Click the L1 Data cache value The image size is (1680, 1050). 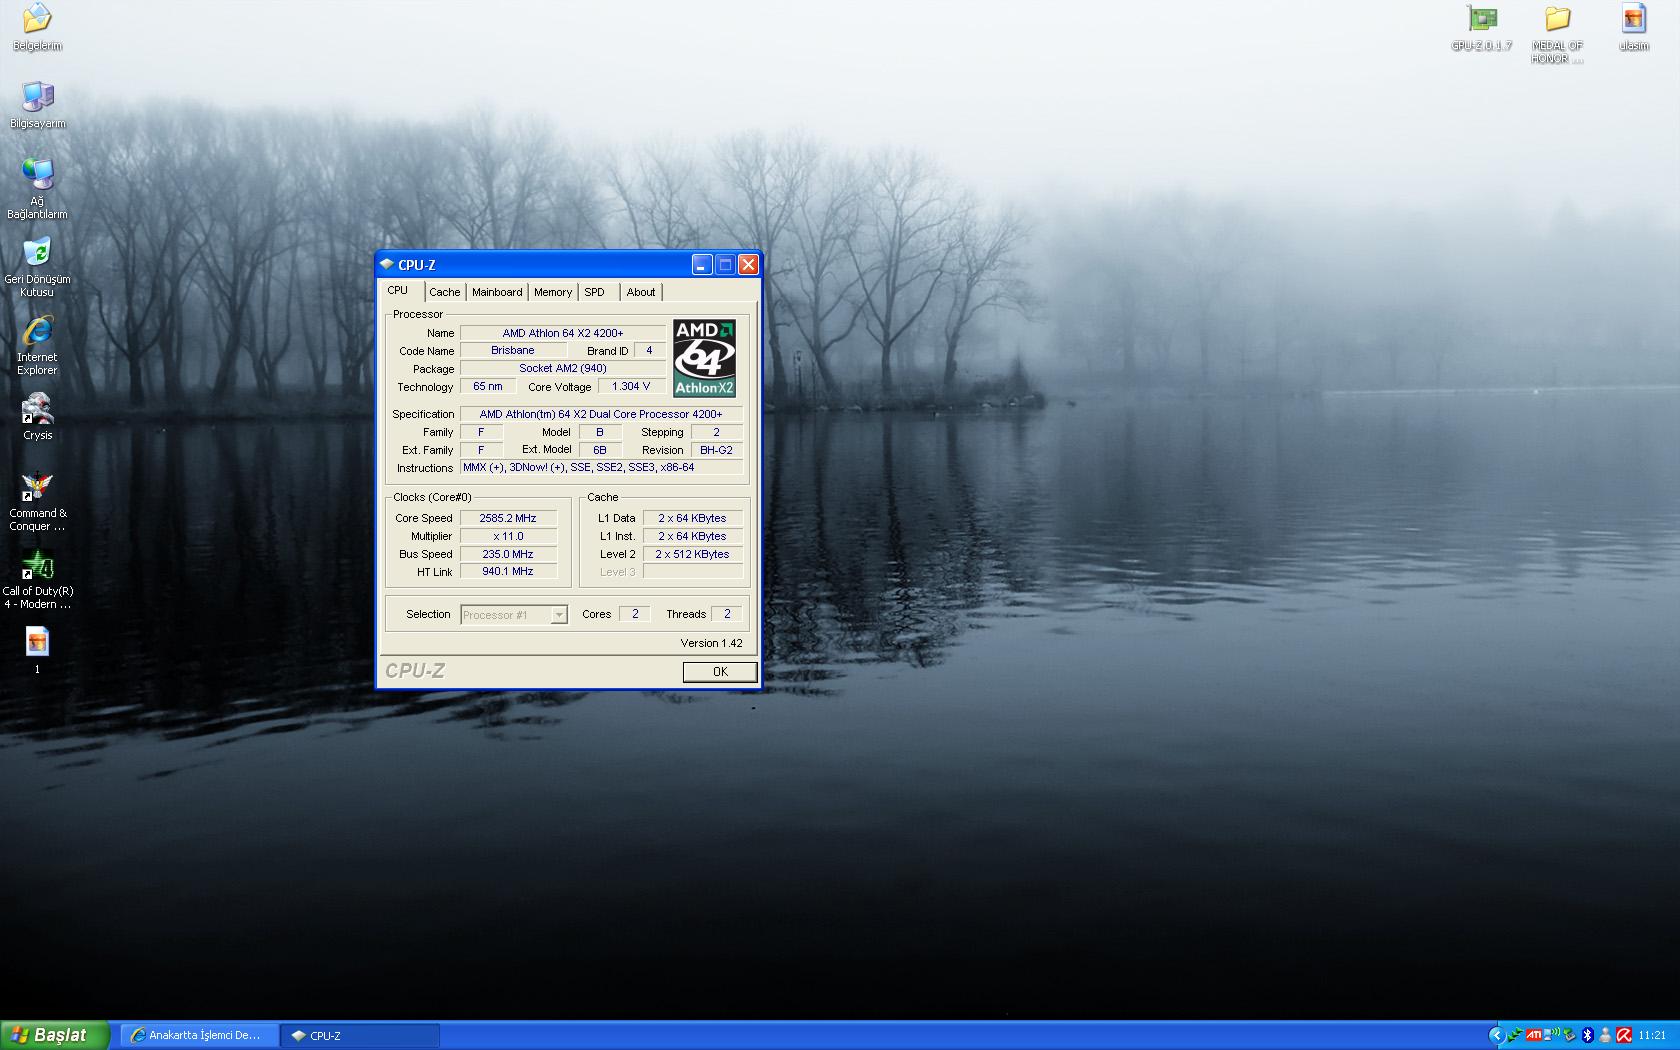click(x=692, y=518)
